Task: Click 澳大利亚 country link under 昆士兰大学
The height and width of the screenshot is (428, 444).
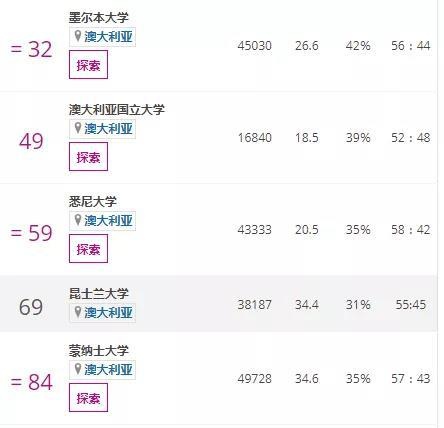Action: pos(108,313)
